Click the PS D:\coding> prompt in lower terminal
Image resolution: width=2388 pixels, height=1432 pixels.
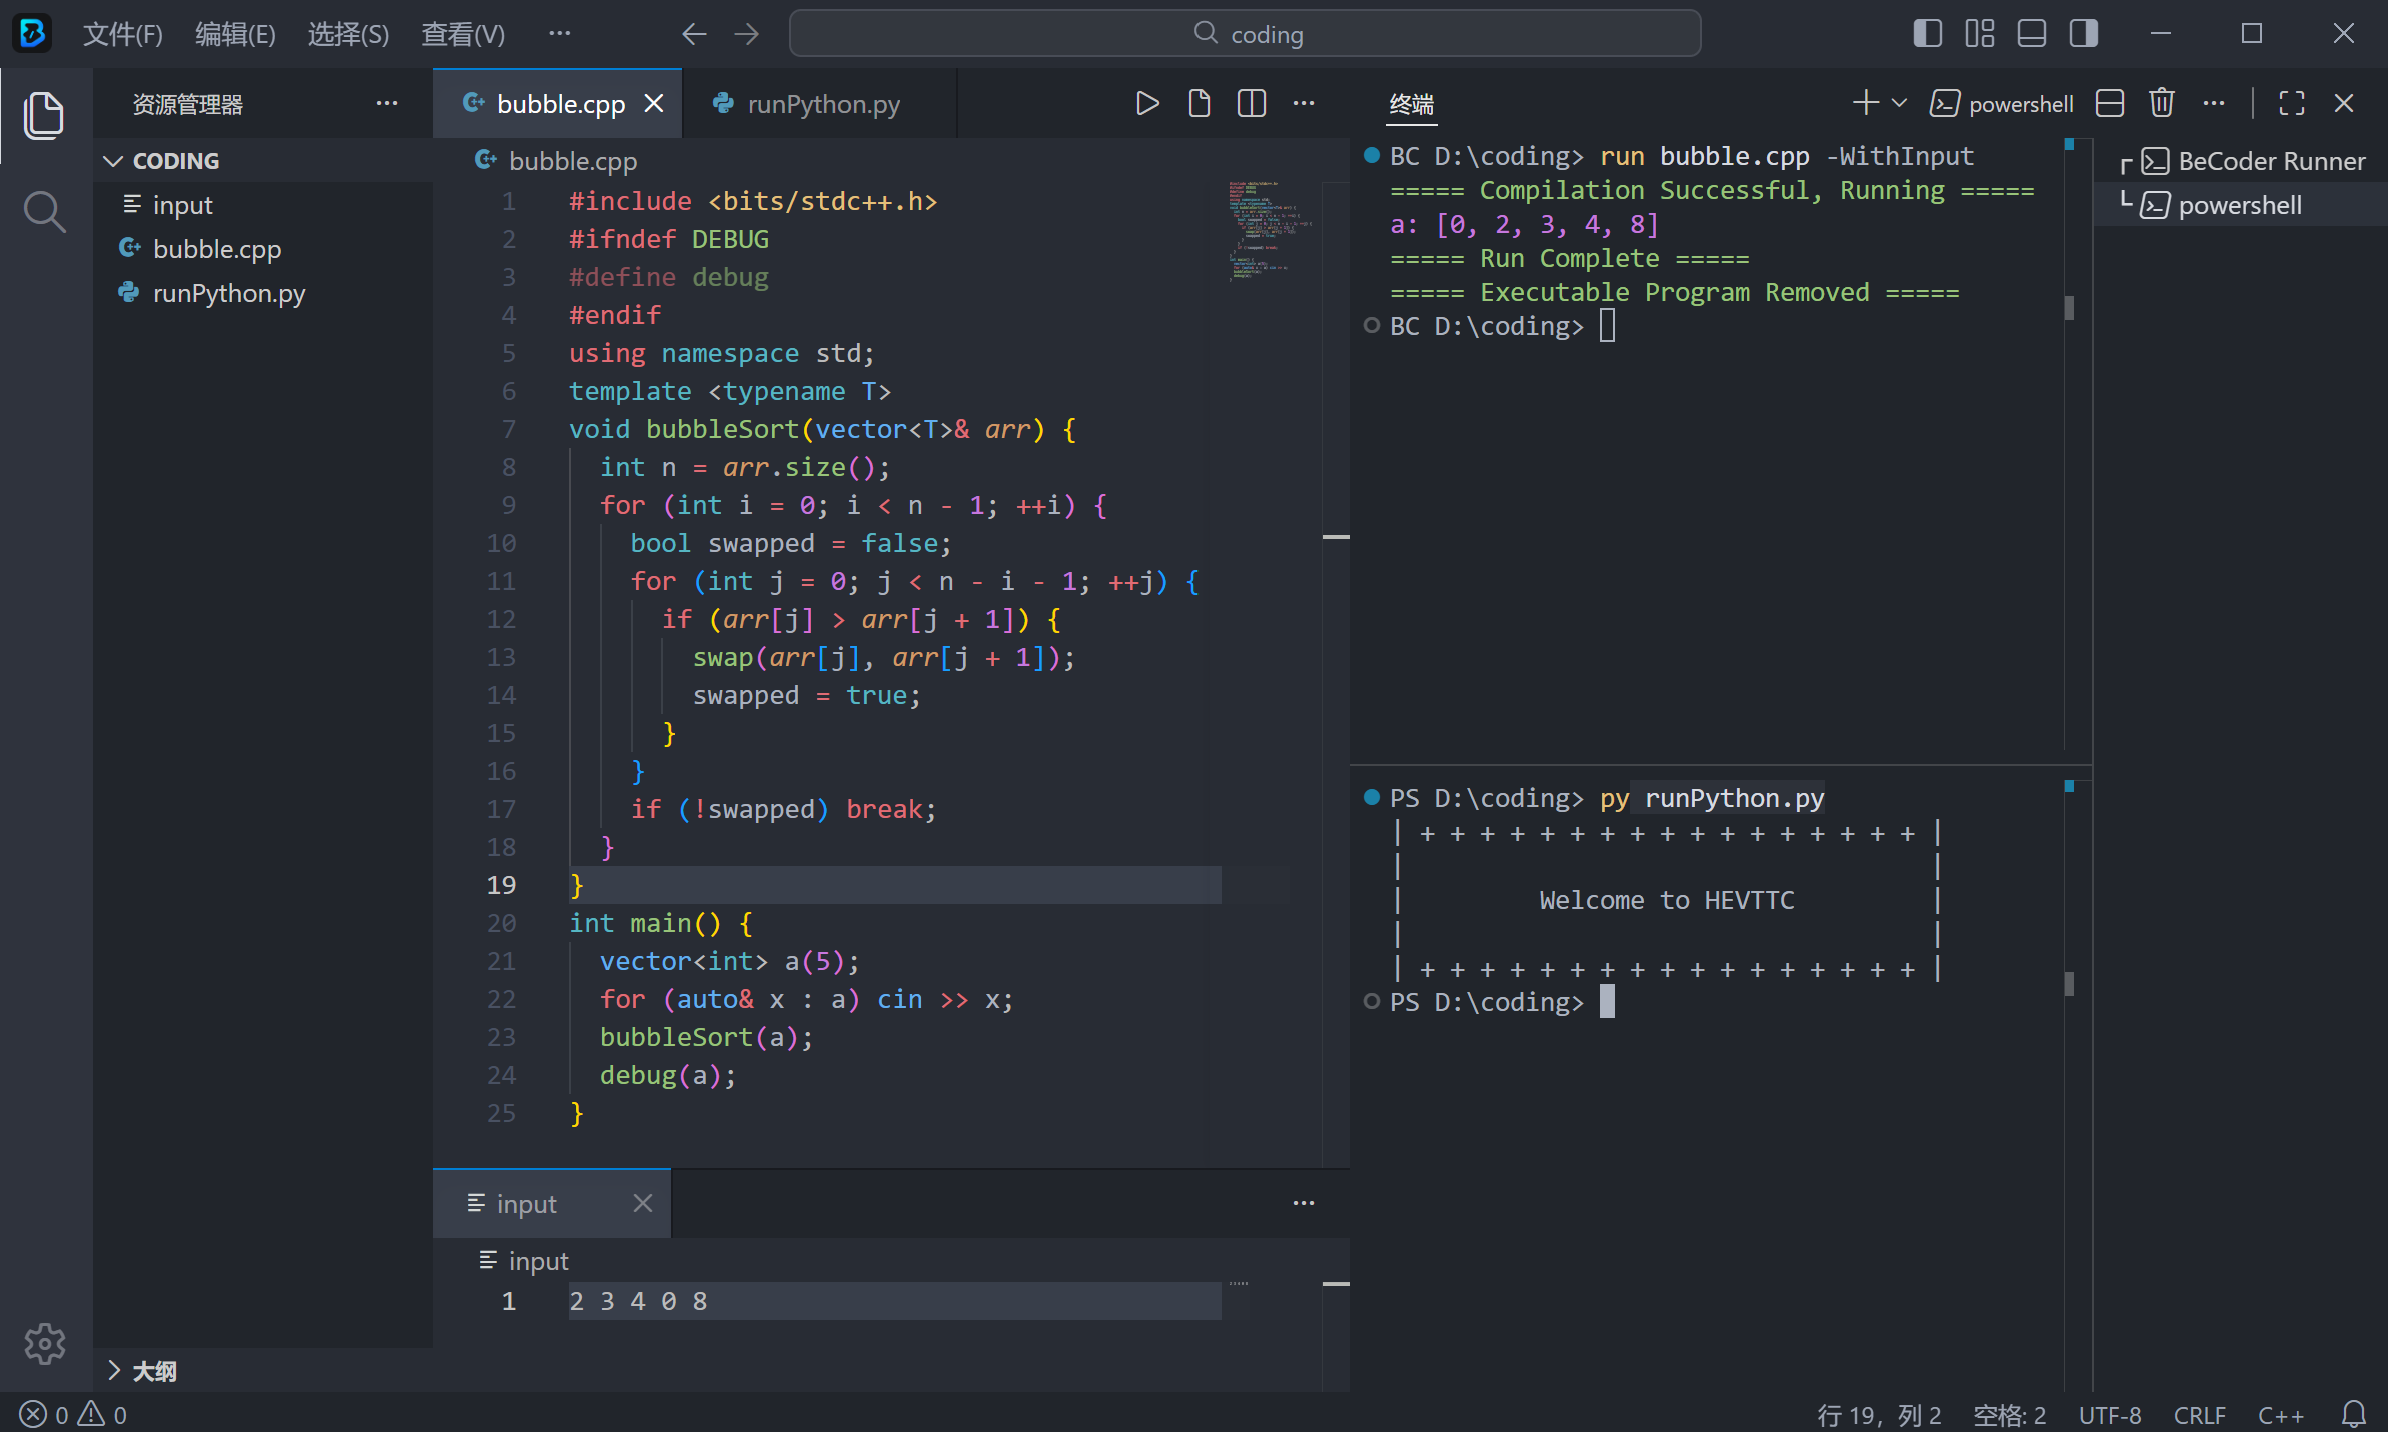point(1486,1002)
